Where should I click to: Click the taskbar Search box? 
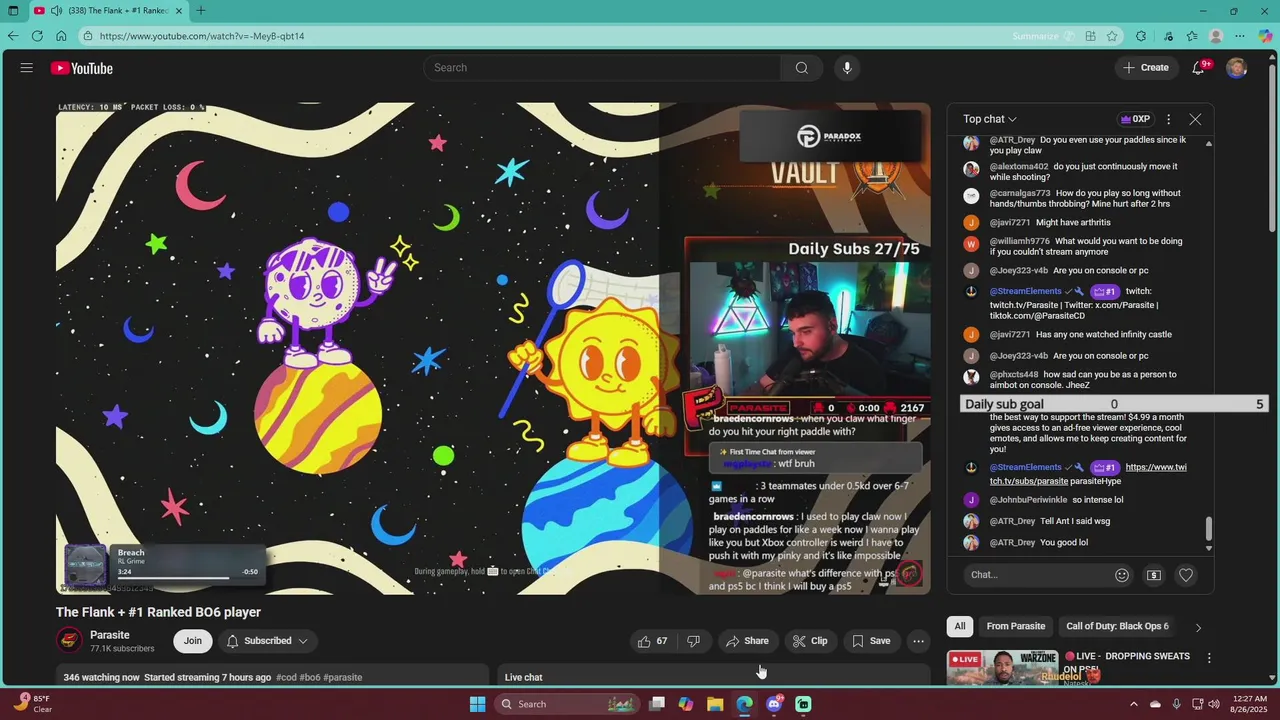point(566,704)
